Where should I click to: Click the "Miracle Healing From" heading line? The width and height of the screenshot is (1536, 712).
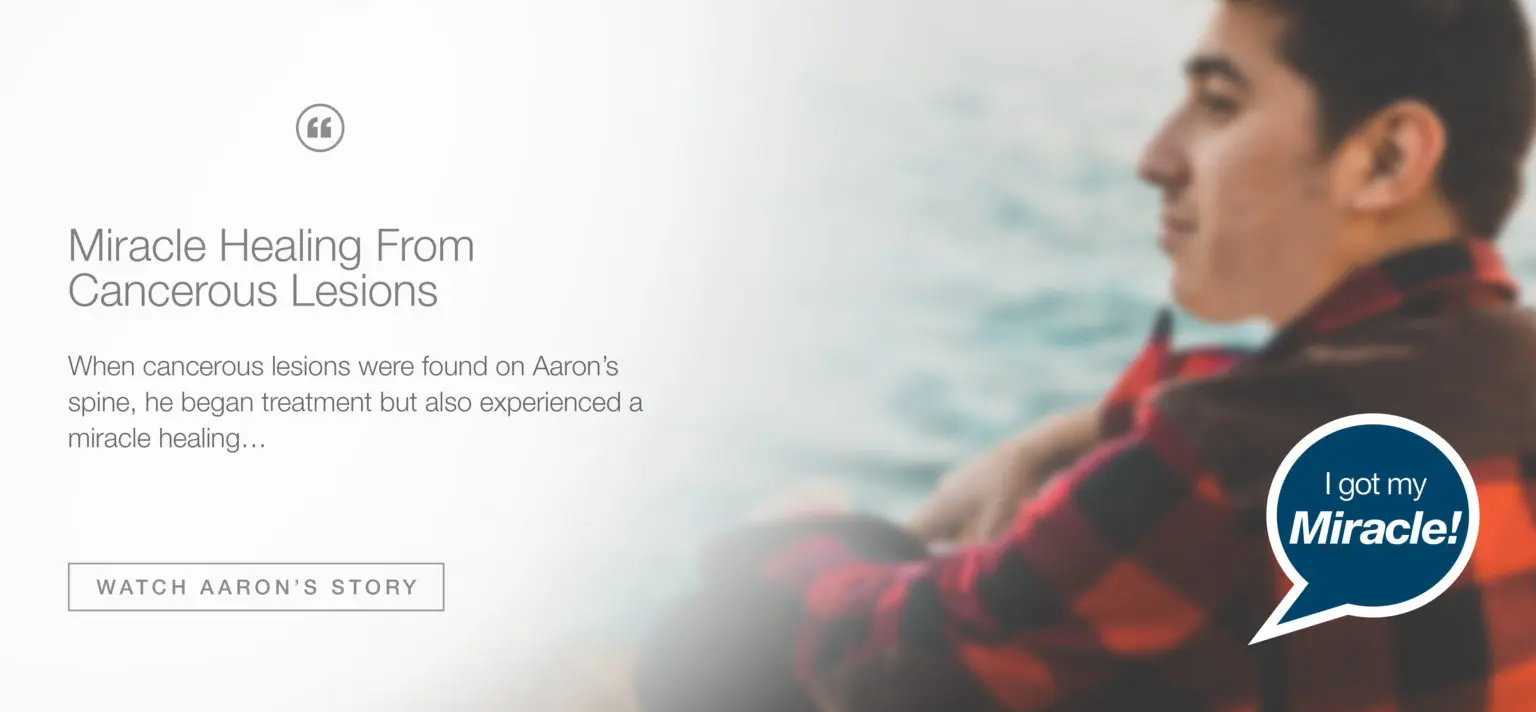click(271, 245)
